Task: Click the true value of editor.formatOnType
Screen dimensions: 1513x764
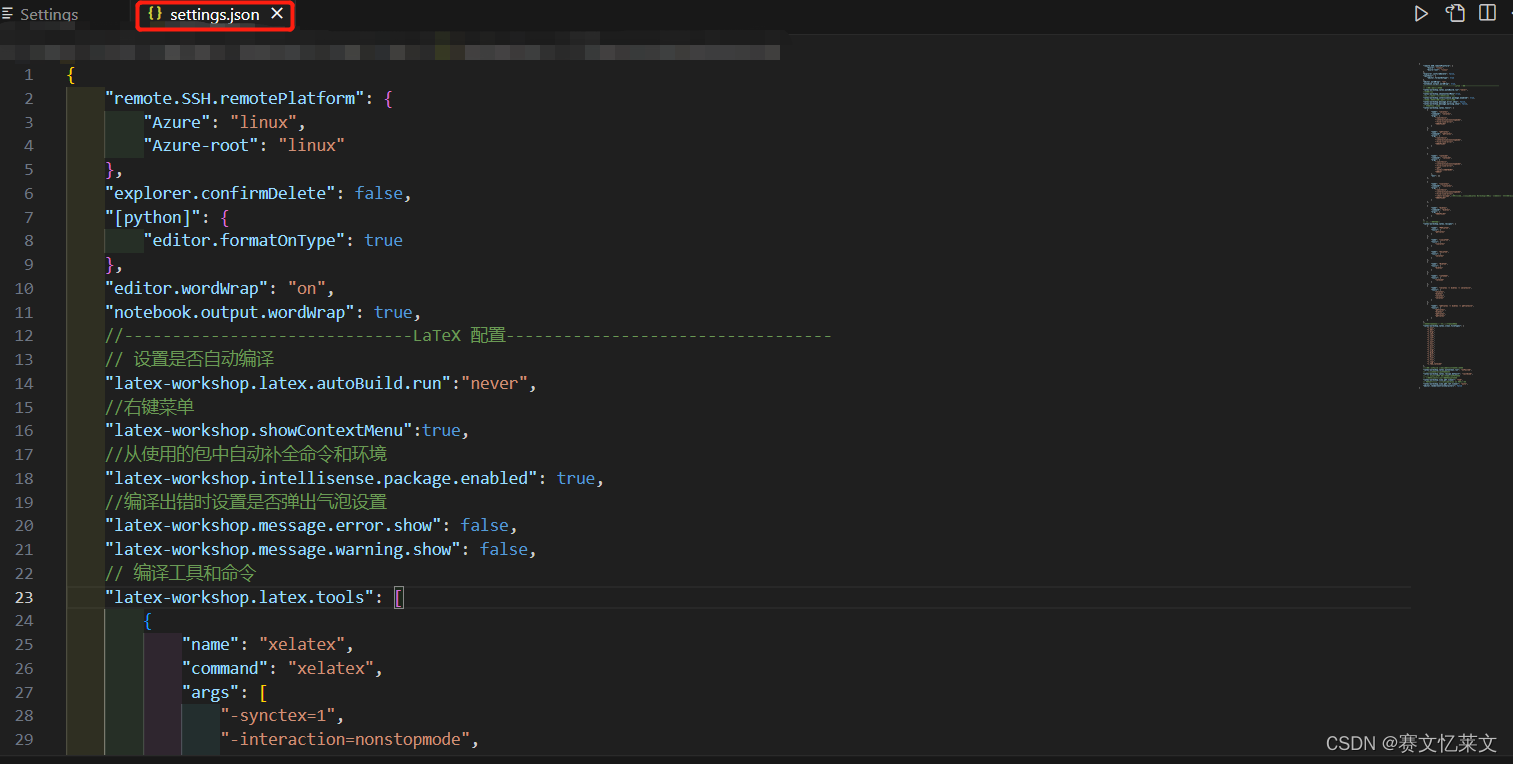Action: point(384,241)
